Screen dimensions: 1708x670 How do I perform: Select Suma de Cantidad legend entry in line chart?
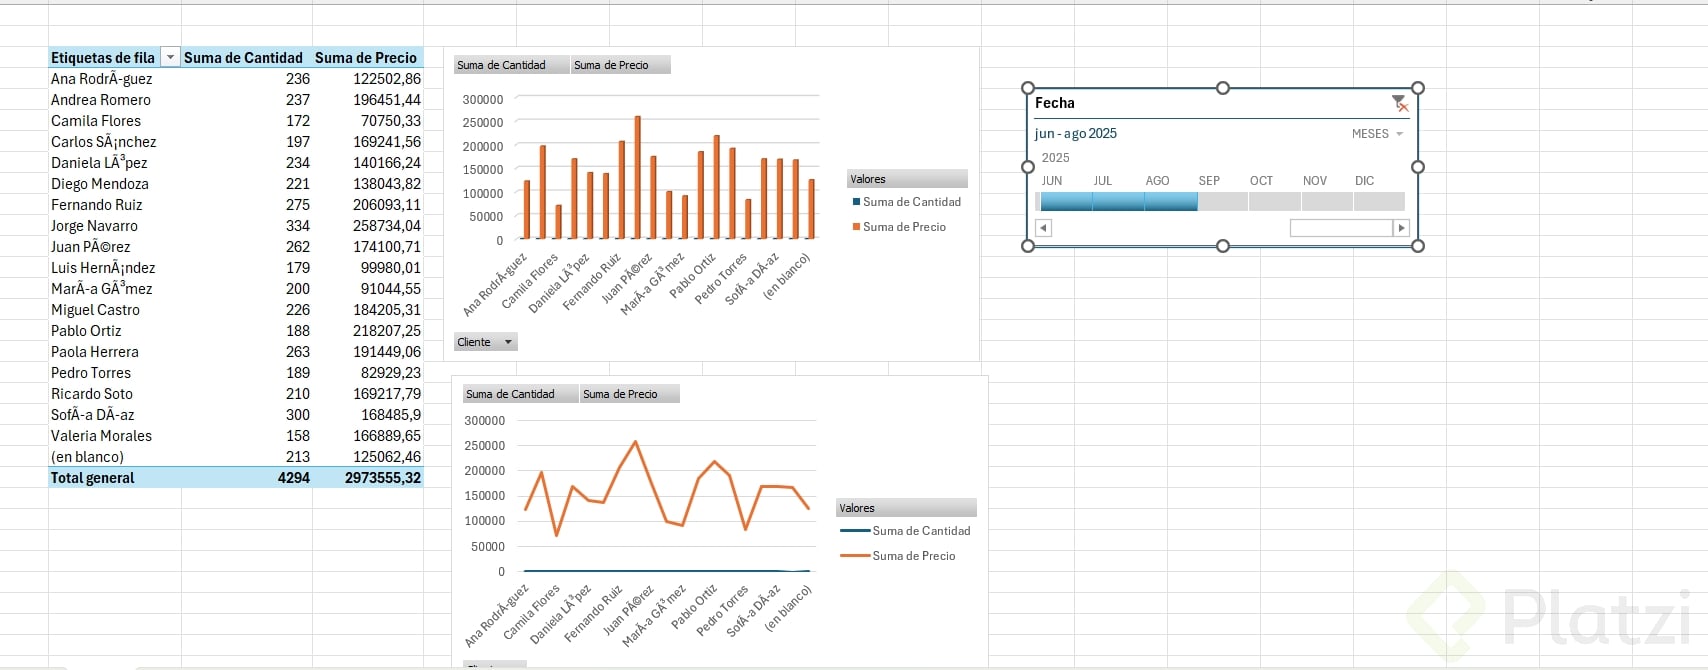point(906,531)
